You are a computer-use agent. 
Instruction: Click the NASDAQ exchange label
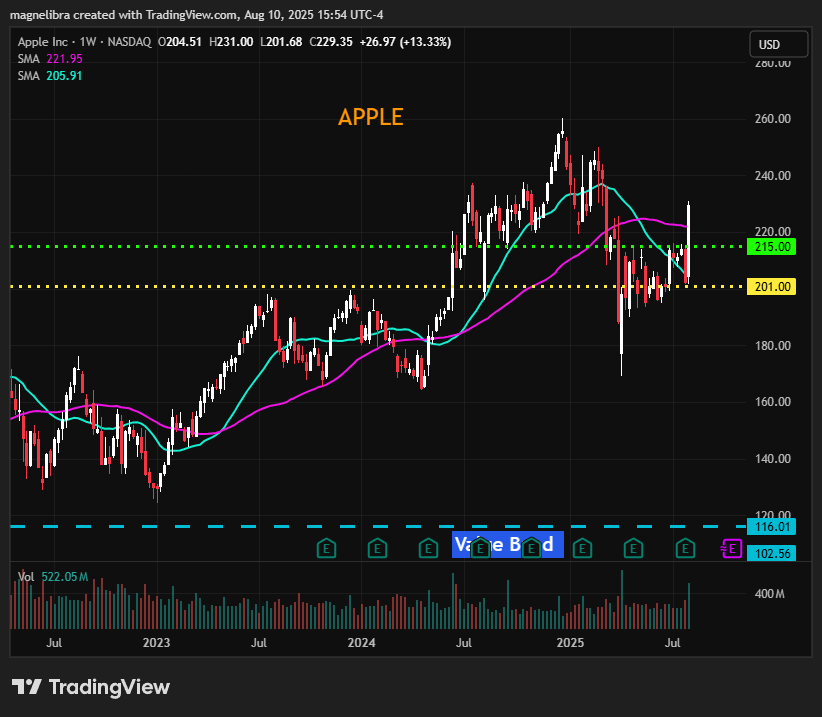pyautogui.click(x=129, y=42)
